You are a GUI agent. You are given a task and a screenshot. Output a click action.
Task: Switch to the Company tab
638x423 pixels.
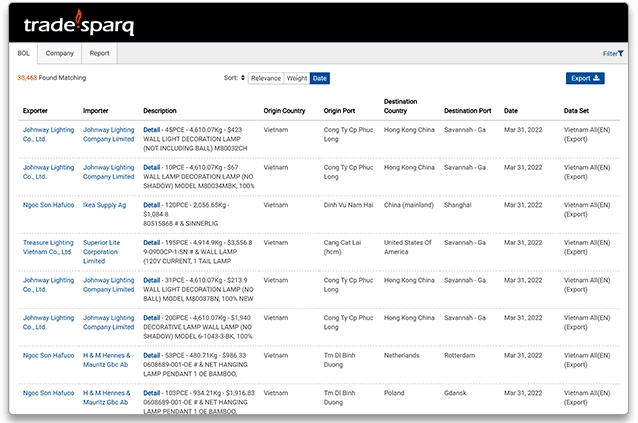tap(59, 53)
